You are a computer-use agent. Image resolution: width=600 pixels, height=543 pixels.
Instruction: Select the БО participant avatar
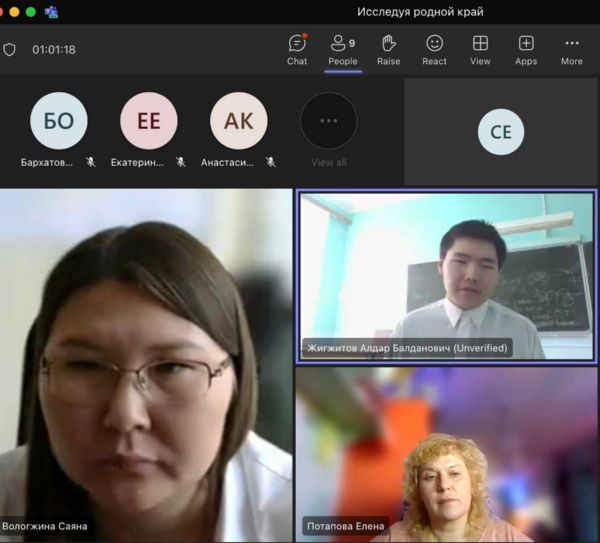(x=59, y=121)
